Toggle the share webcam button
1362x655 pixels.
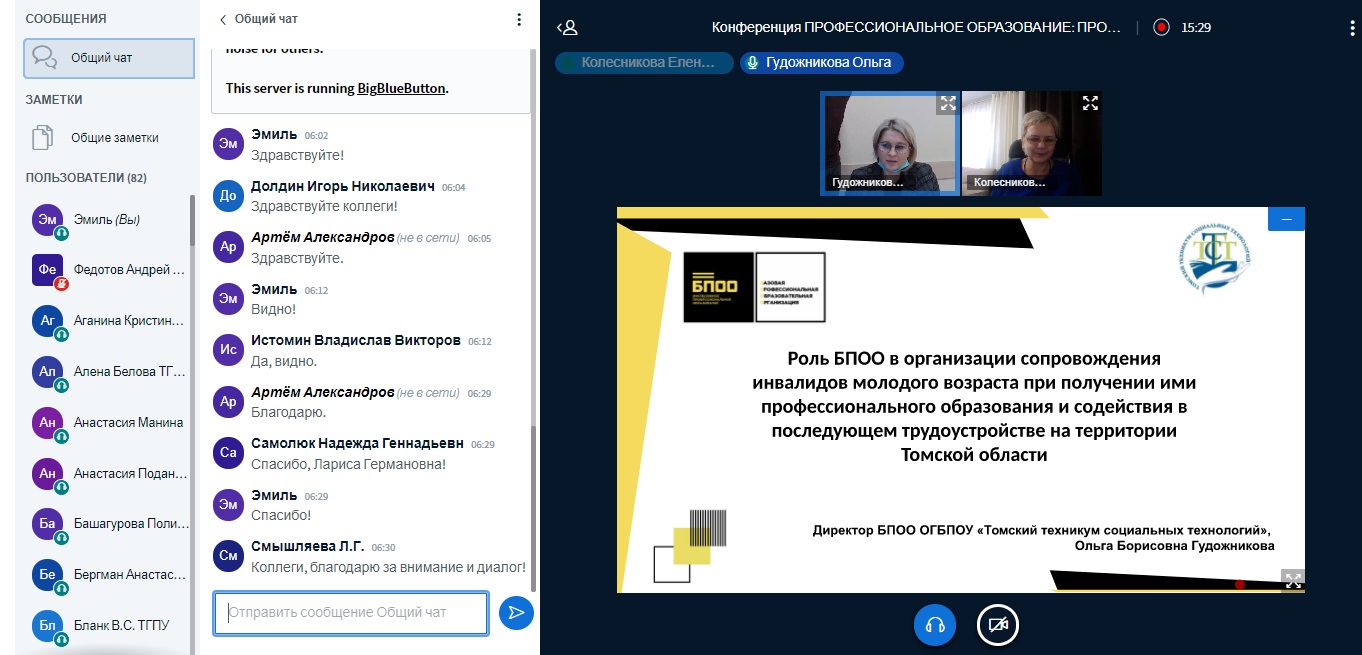[x=997, y=625]
